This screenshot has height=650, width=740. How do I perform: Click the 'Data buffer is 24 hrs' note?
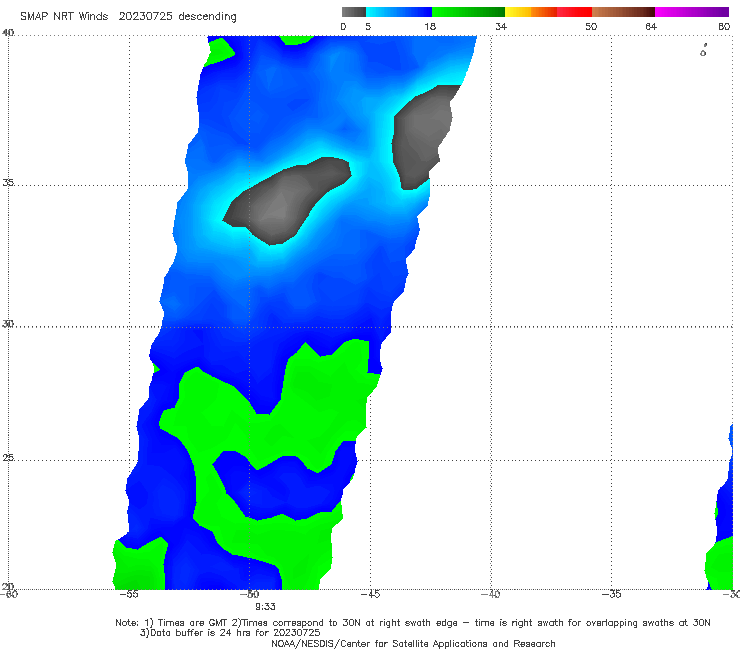[x=230, y=633]
